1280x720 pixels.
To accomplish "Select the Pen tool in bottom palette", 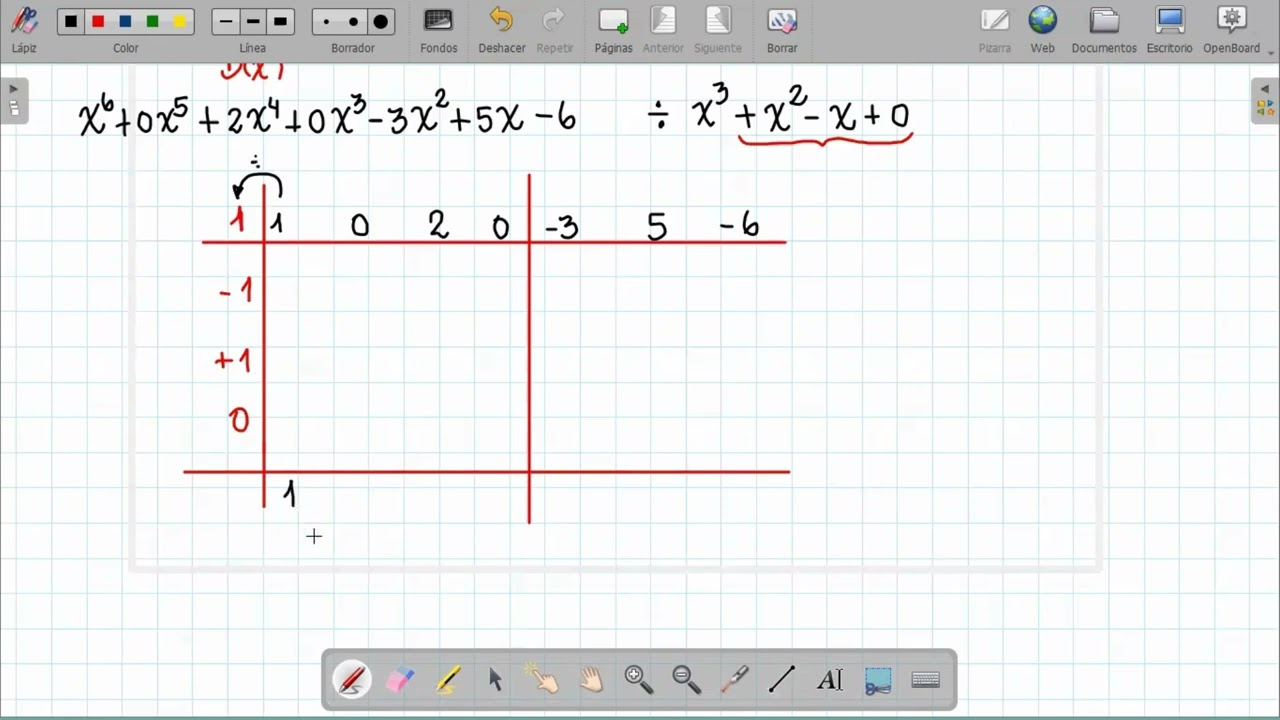I will pyautogui.click(x=352, y=680).
